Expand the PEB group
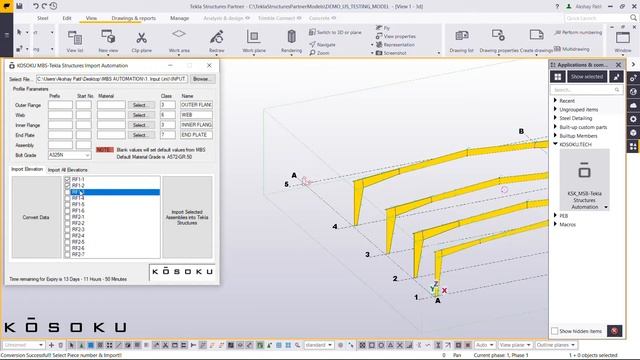The width and height of the screenshot is (640, 360). pos(555,216)
